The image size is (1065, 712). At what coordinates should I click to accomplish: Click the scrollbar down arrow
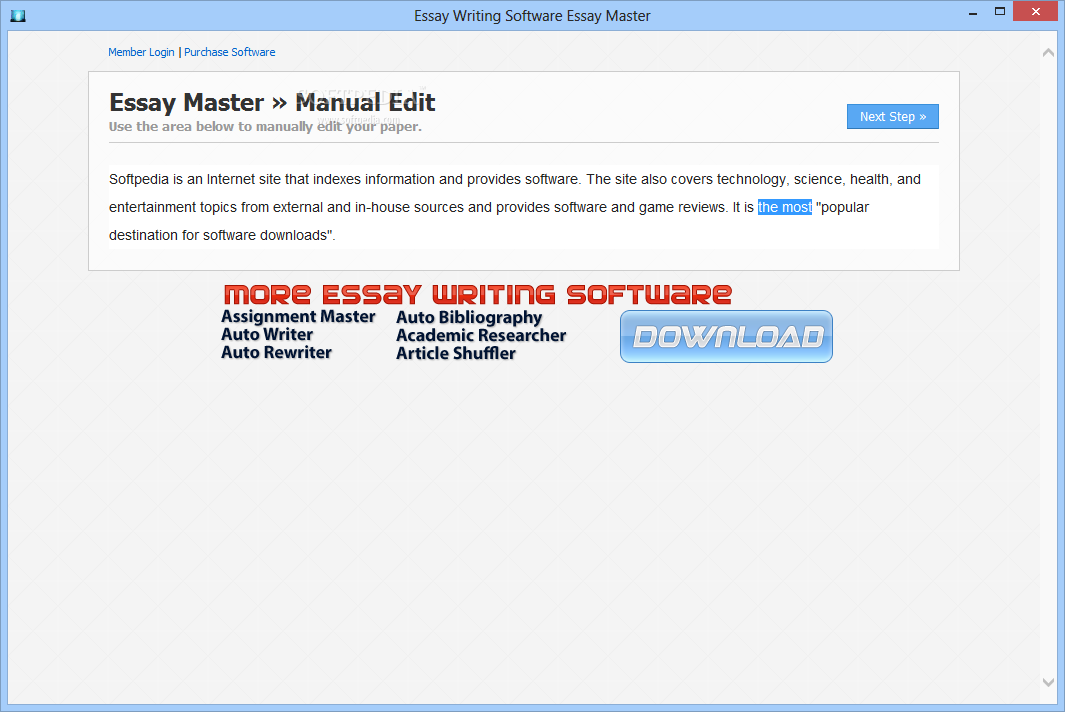(1048, 683)
